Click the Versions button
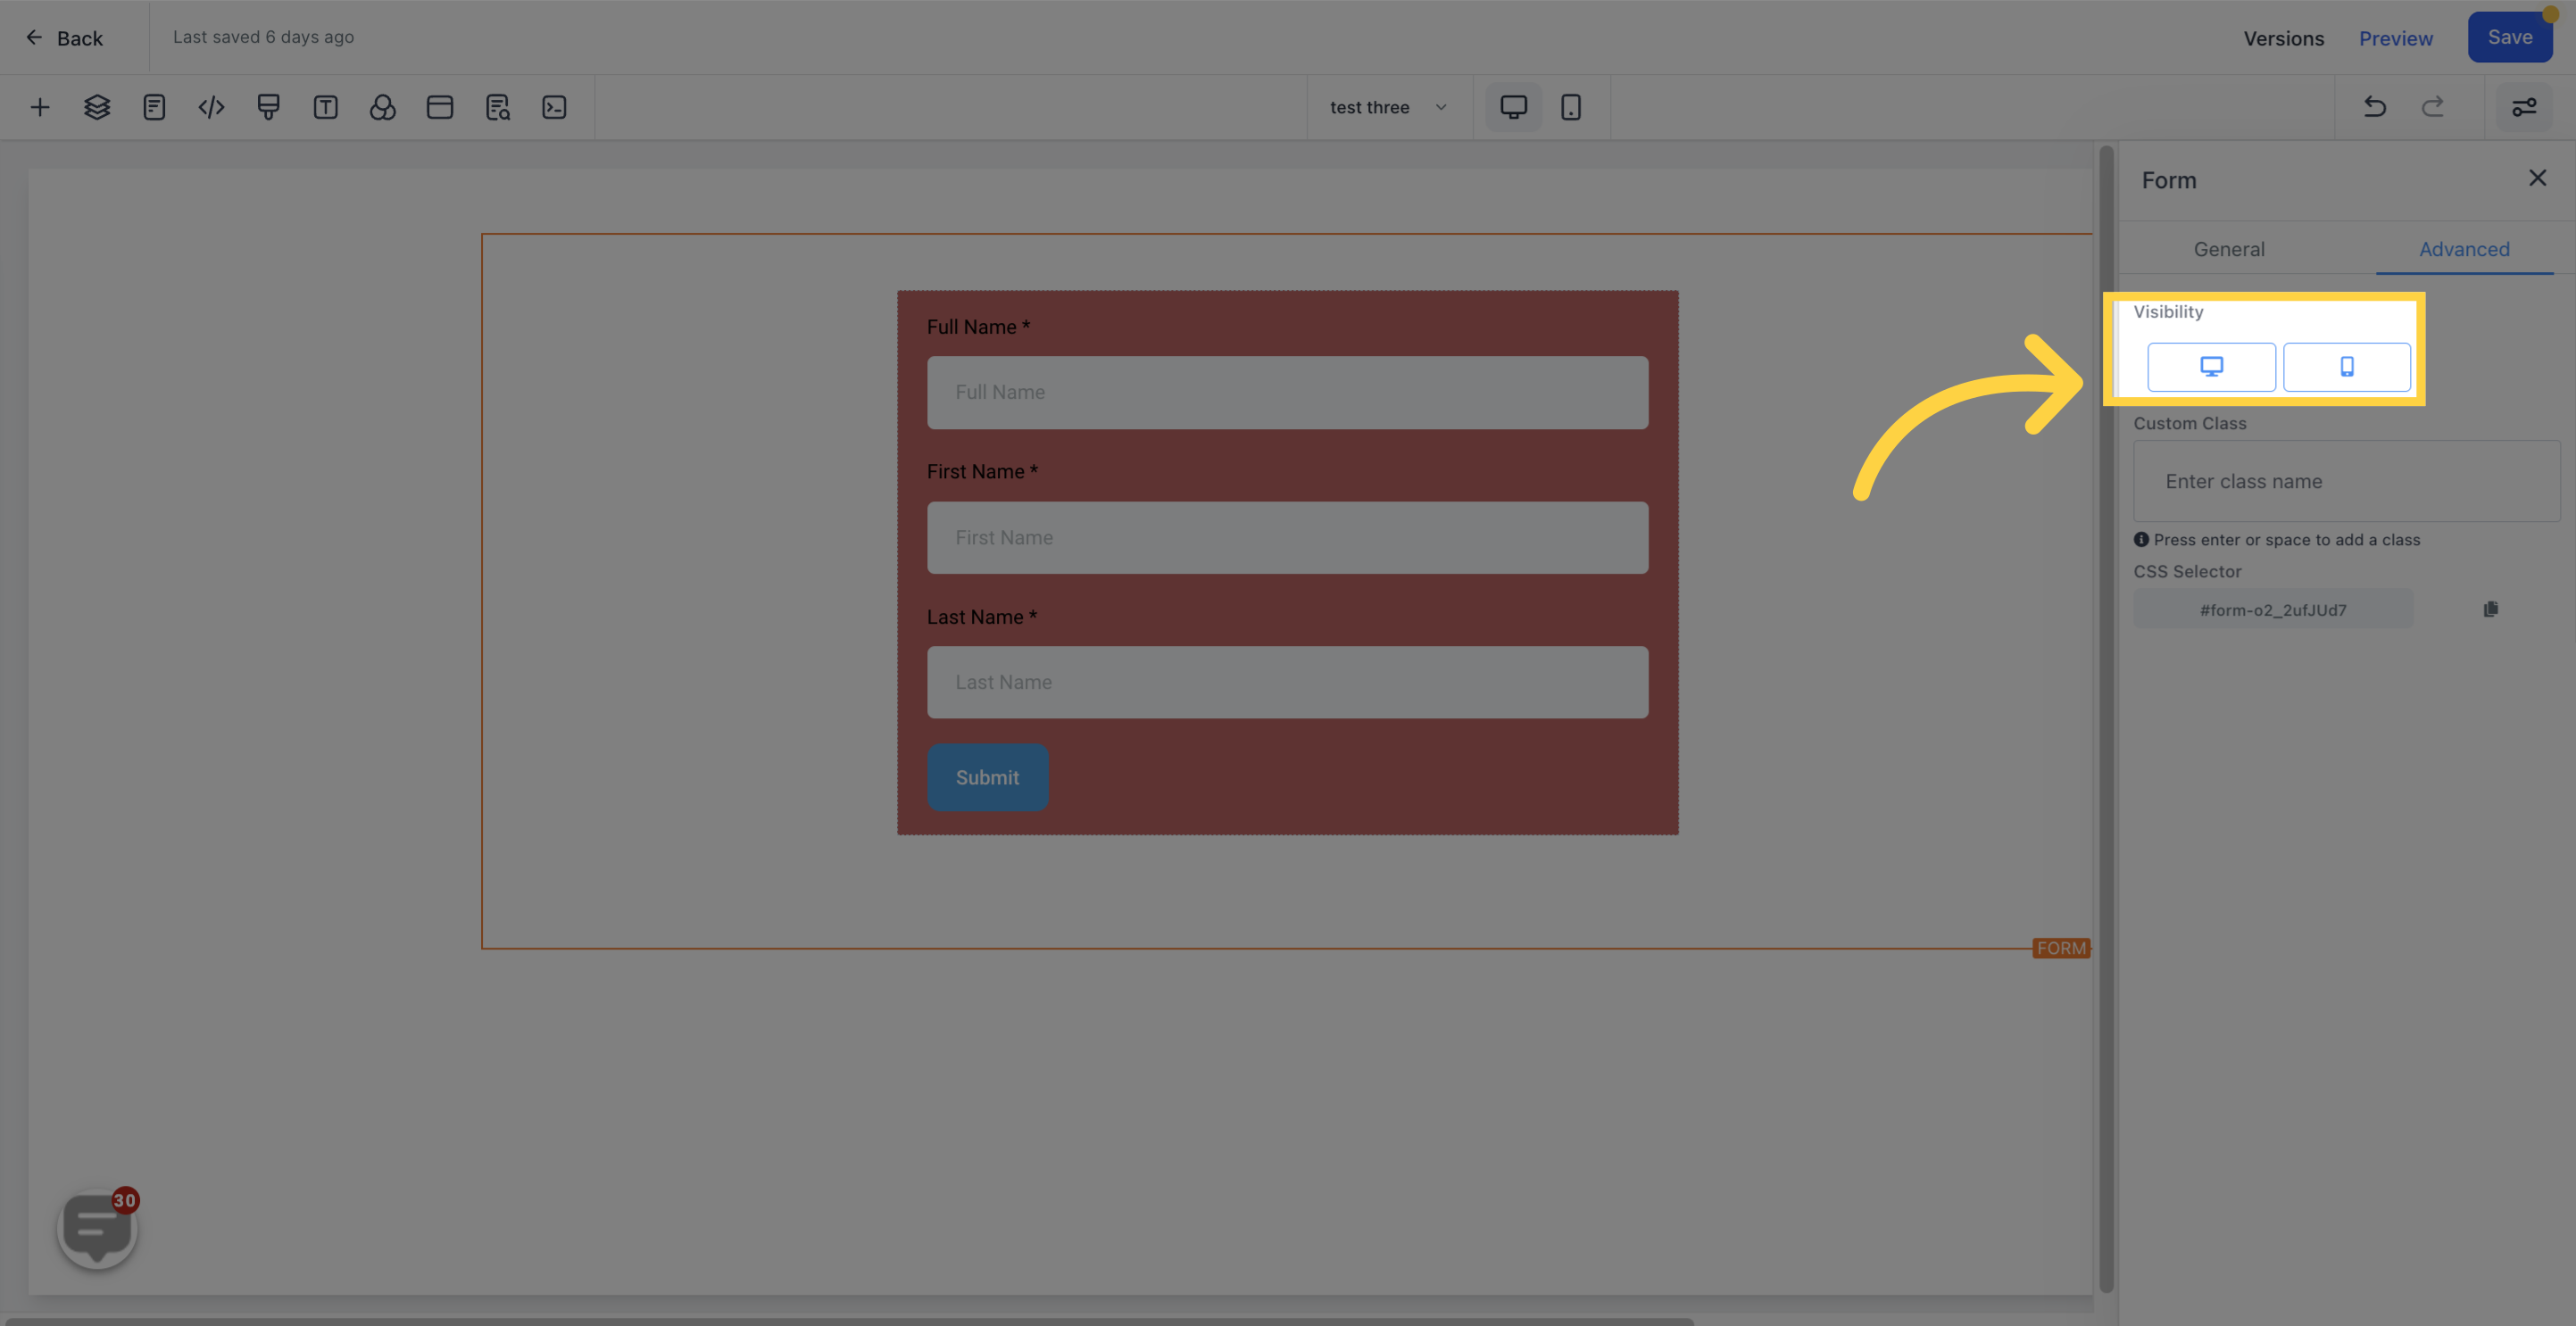This screenshot has height=1326, width=2576. (2283, 37)
